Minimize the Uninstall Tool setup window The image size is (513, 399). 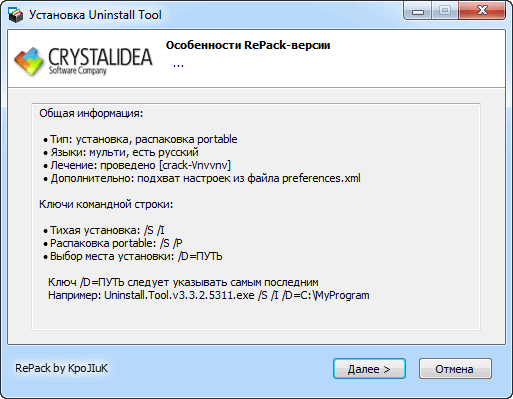[x=418, y=11]
